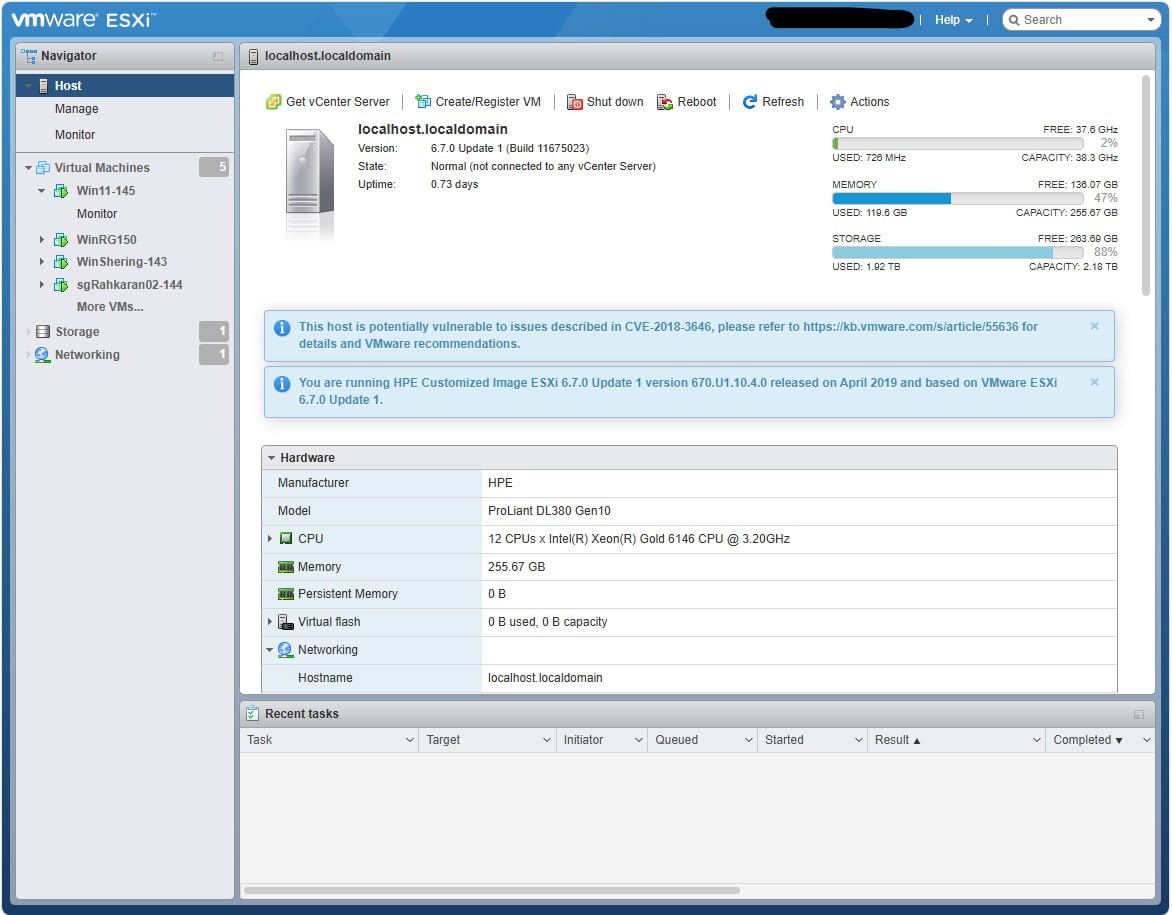
Task: Click the sgRahkaran02-144 VM icon
Action: pos(61,285)
